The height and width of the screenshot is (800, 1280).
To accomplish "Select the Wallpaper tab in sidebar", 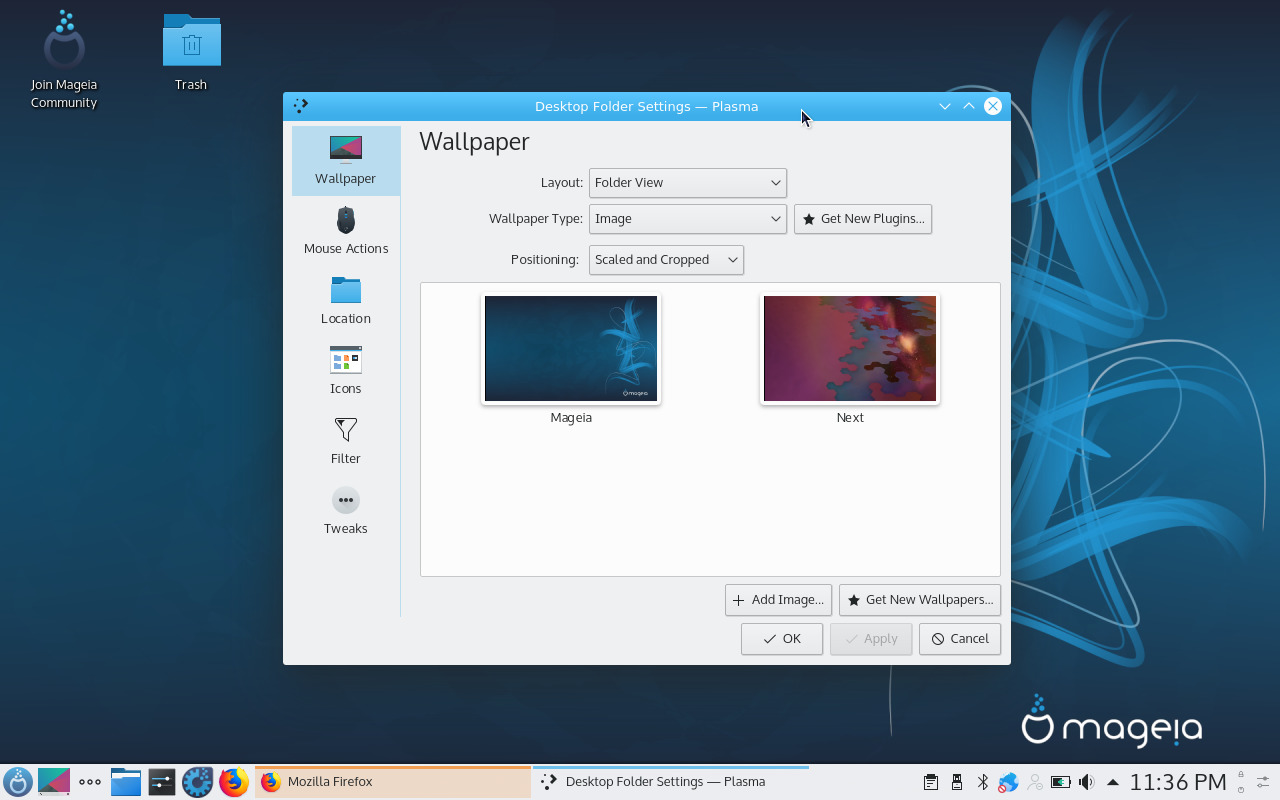I will pyautogui.click(x=346, y=161).
